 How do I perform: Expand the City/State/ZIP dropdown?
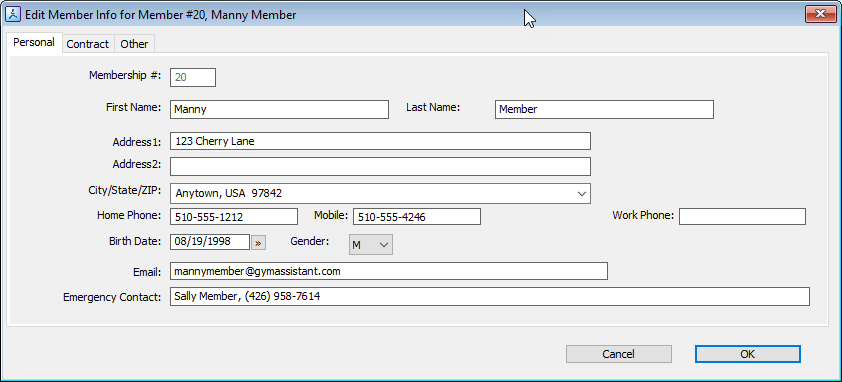point(582,193)
